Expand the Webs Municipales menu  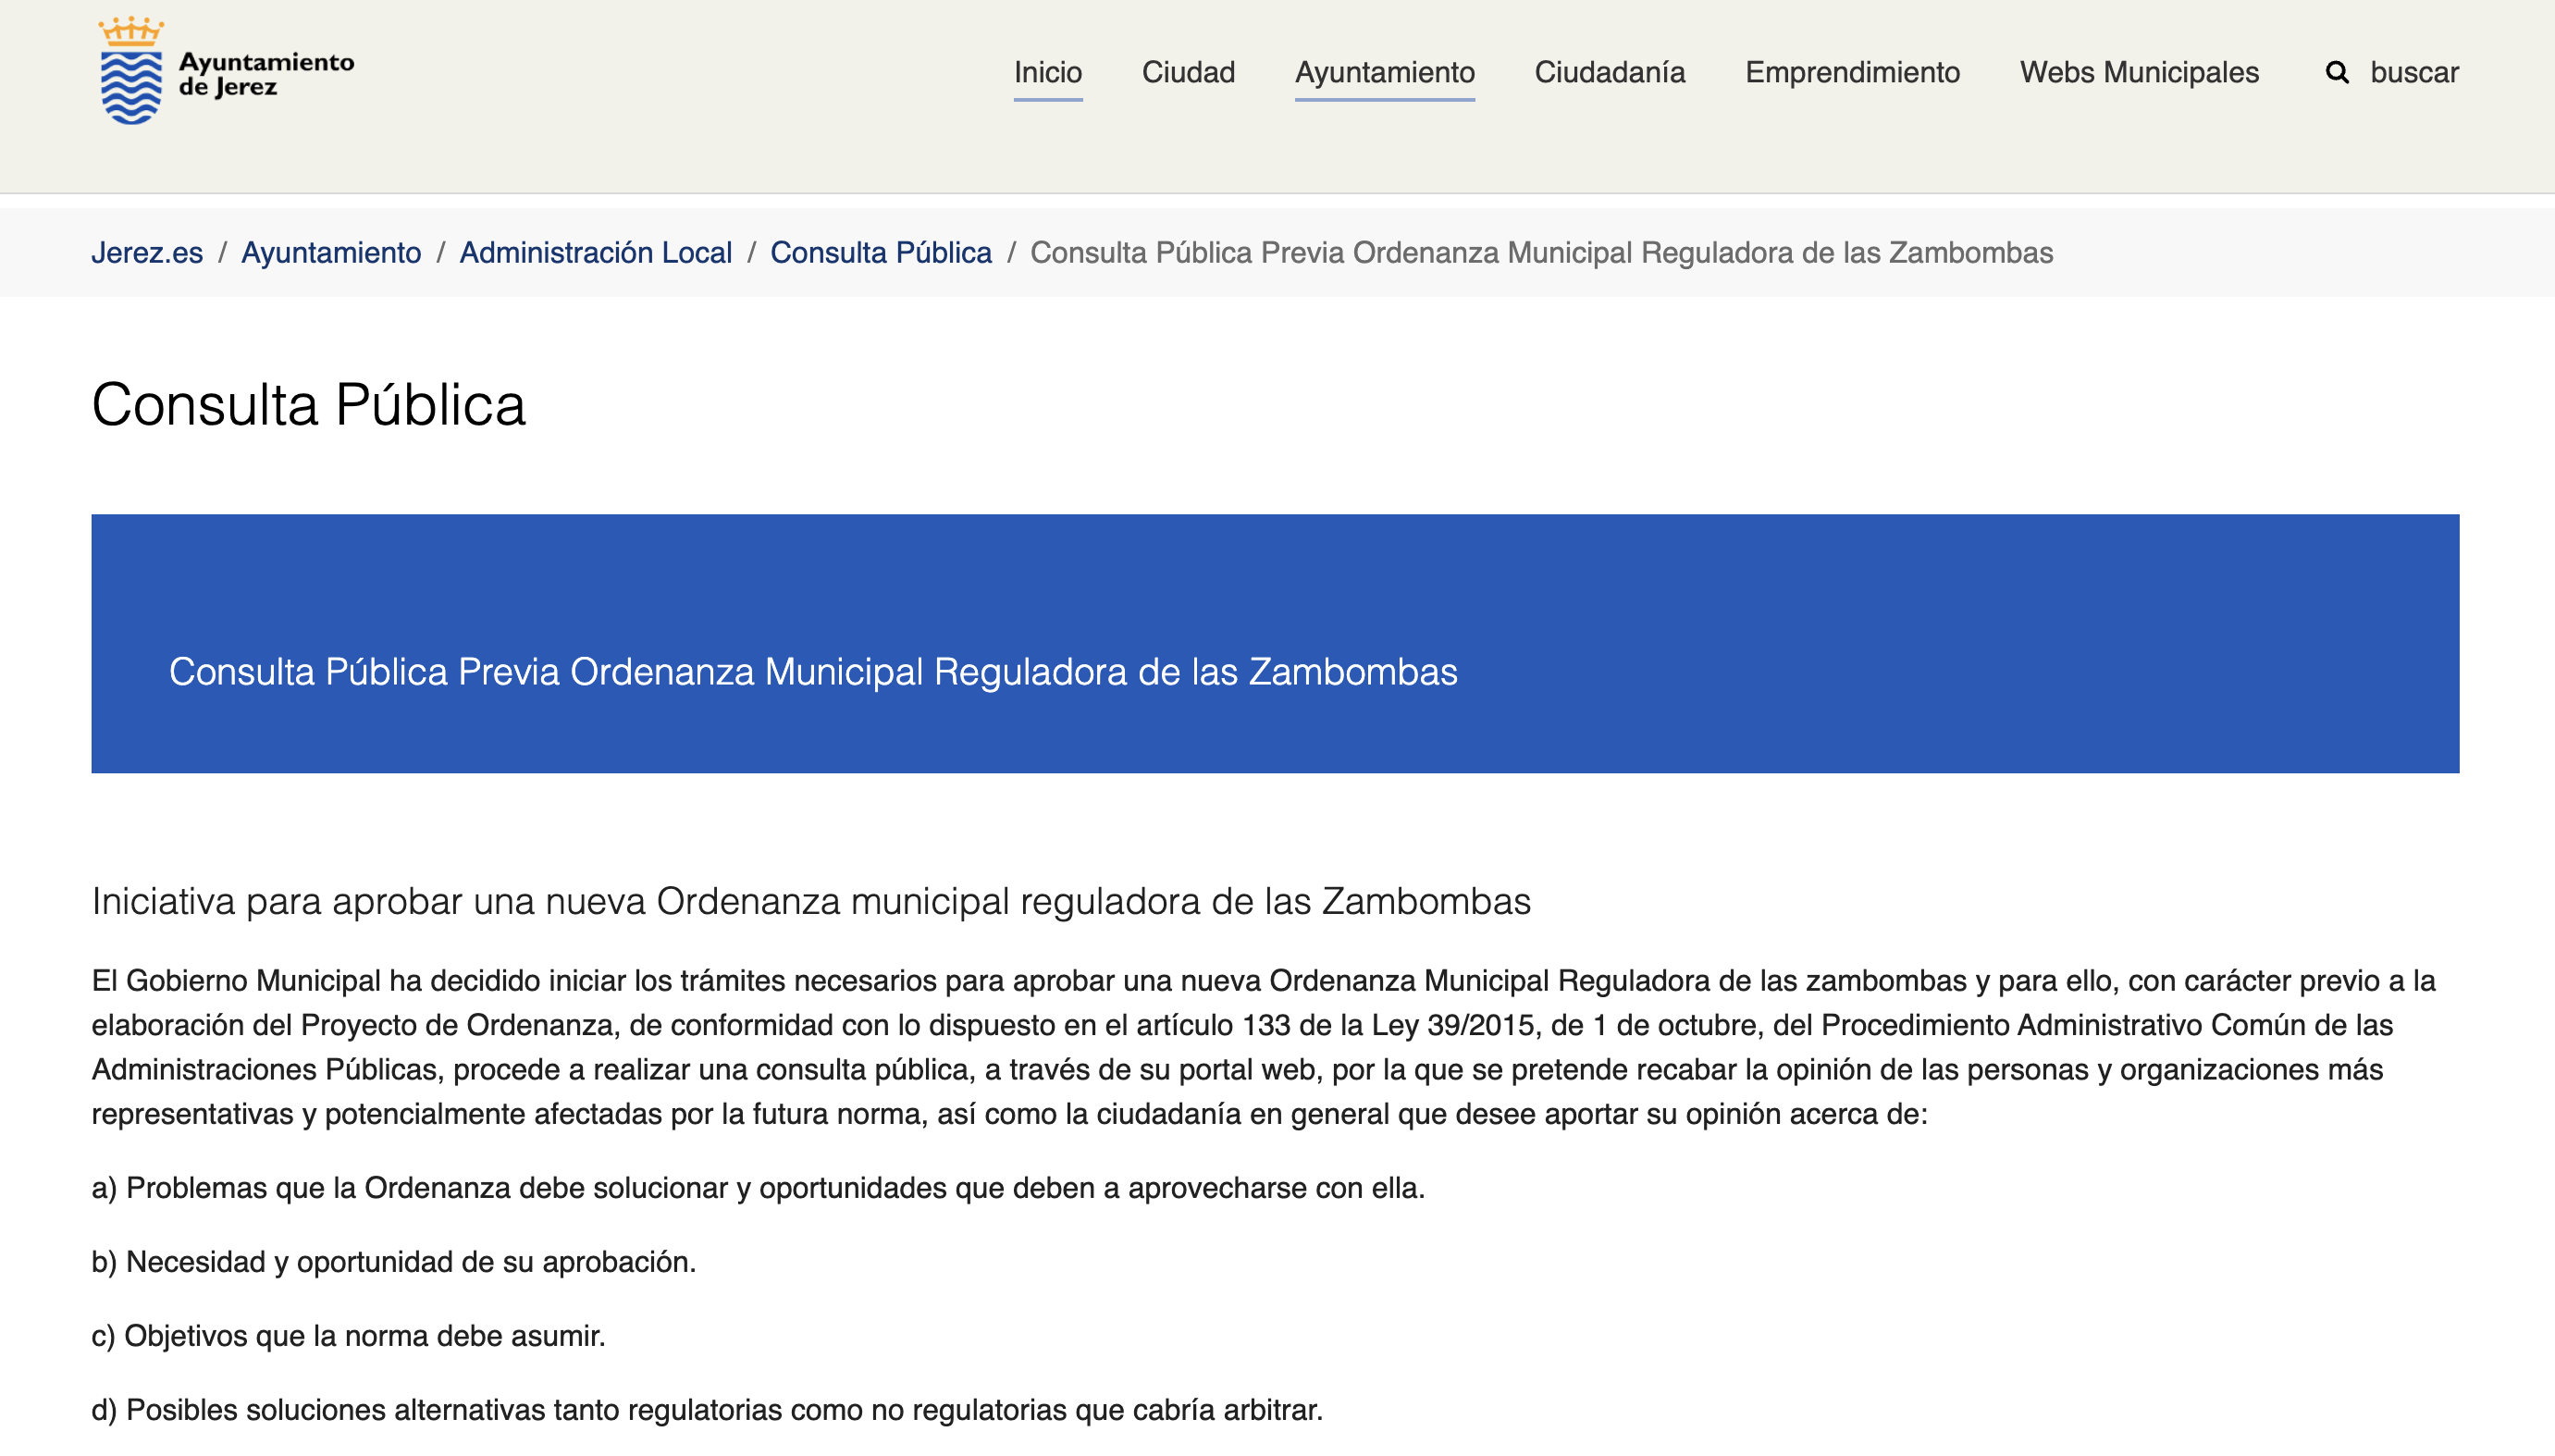pyautogui.click(x=2138, y=73)
